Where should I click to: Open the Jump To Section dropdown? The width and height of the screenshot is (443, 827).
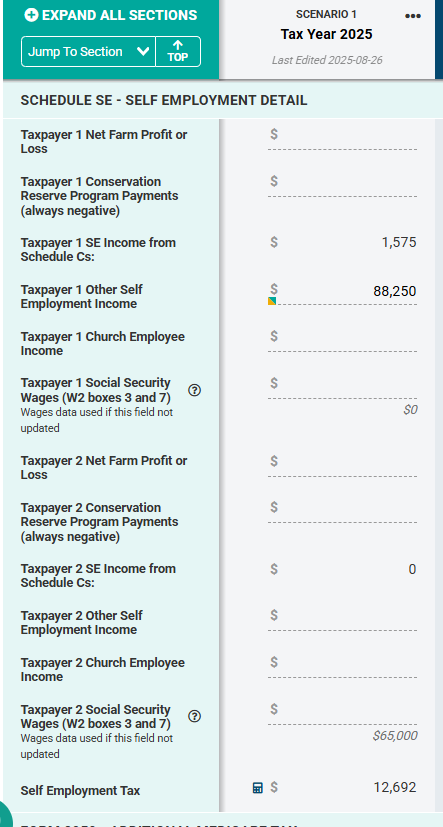pos(89,52)
